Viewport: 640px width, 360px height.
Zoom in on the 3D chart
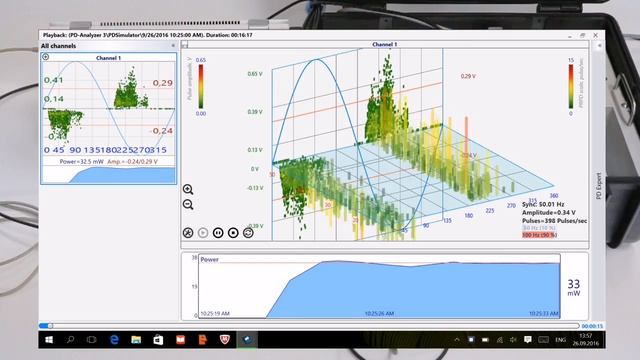[x=188, y=189]
